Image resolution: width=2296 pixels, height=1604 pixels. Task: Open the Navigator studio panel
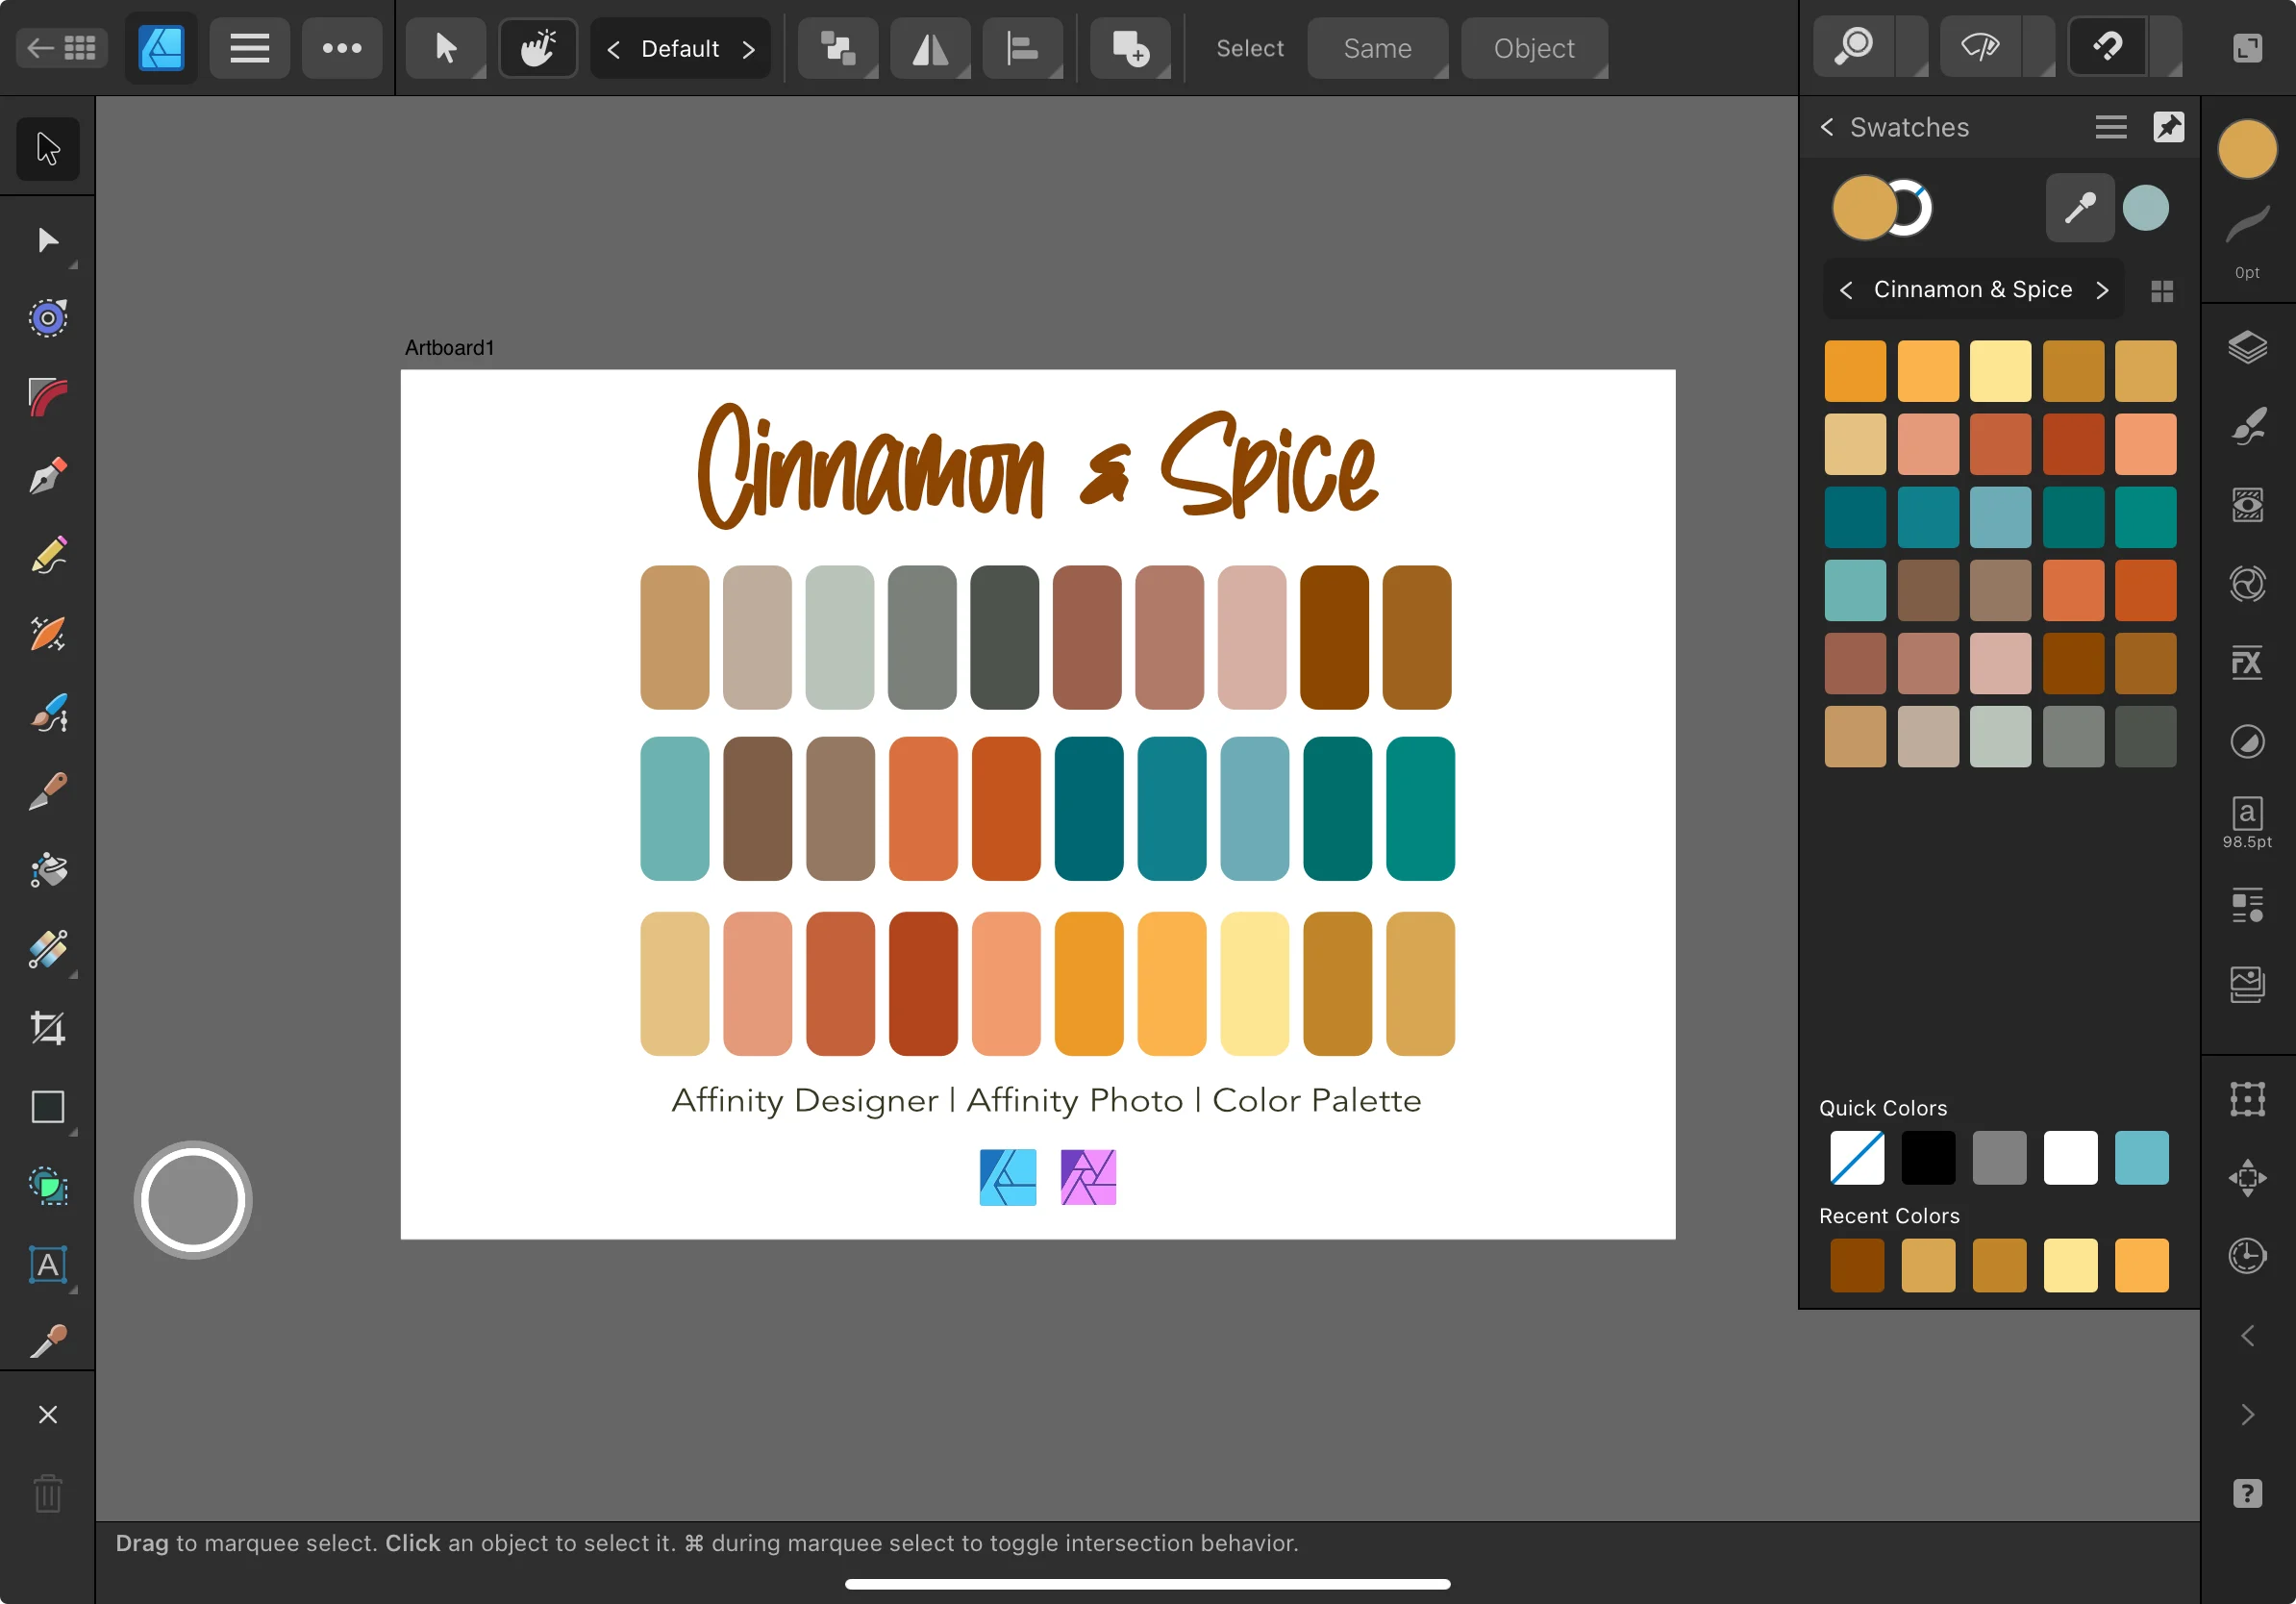coord(2247,1178)
